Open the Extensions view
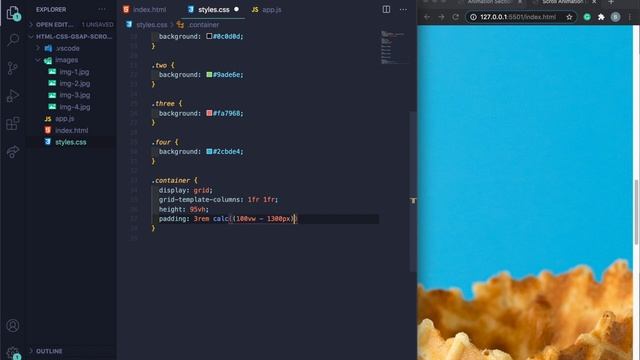 [x=13, y=123]
